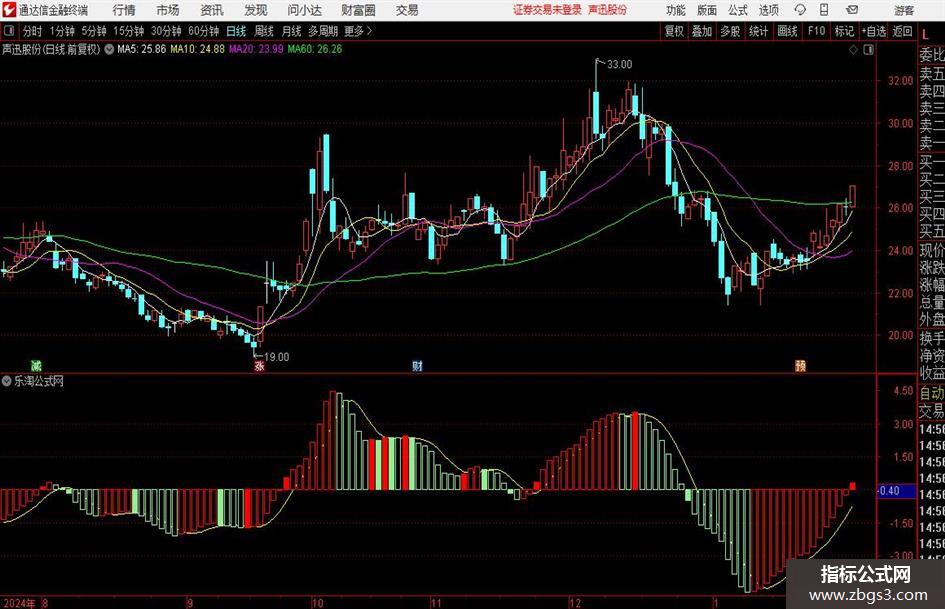Open the 功能 menu

click(676, 10)
